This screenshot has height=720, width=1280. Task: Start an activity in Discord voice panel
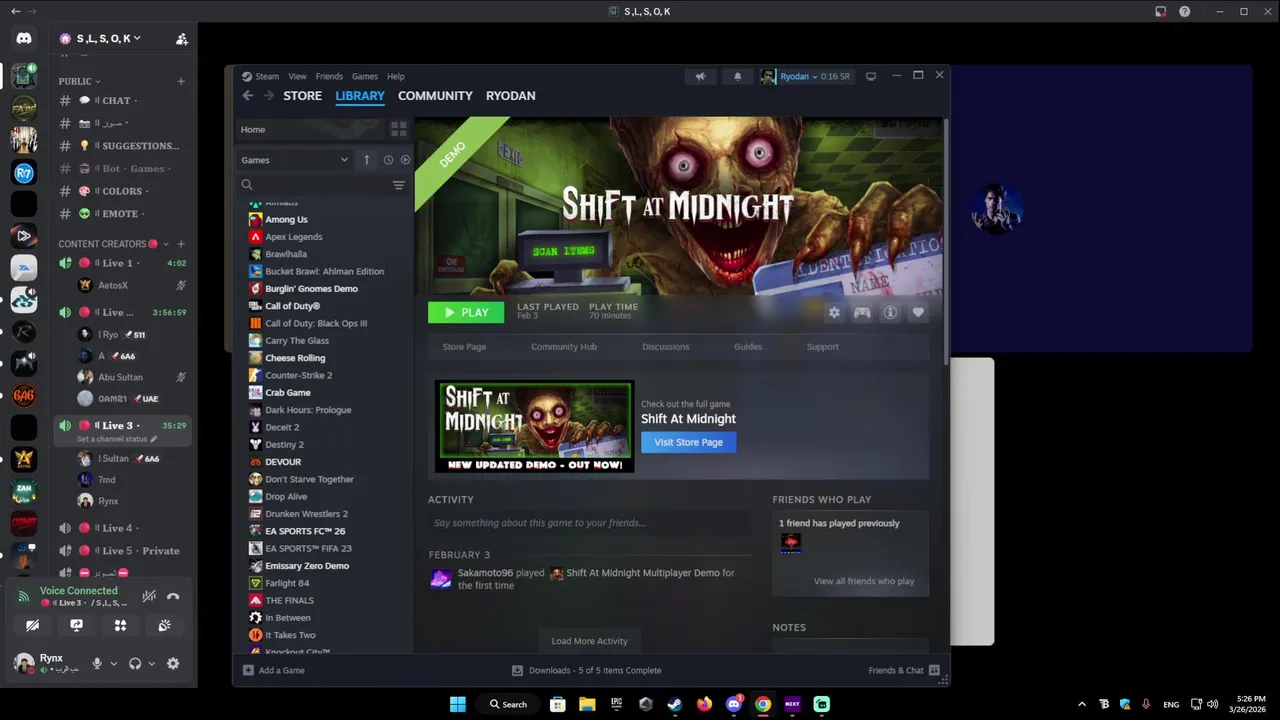[x=120, y=625]
